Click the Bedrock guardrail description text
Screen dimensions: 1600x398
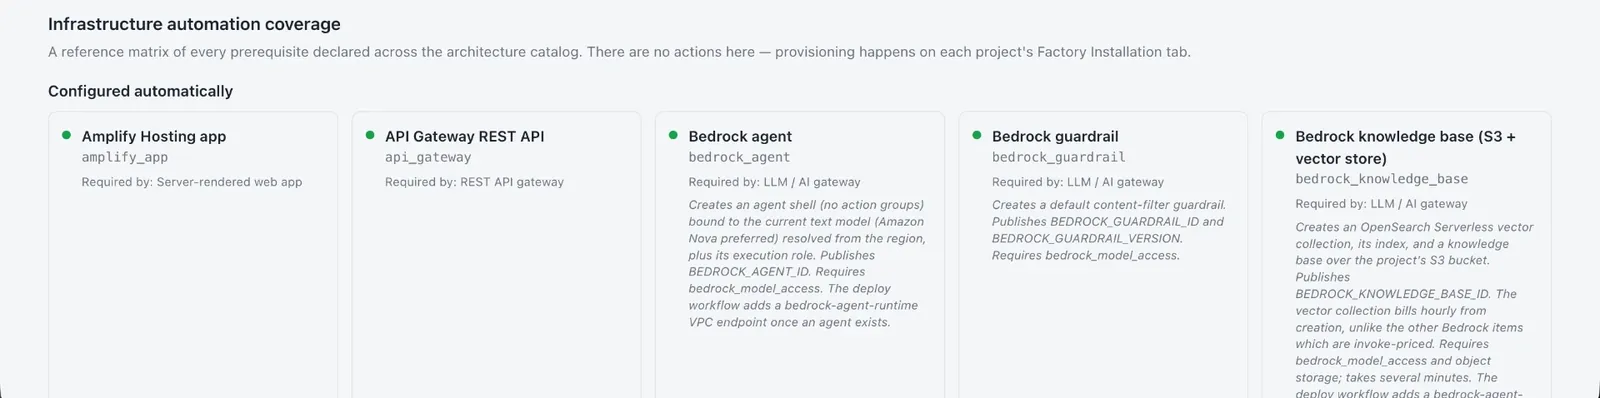1109,230
